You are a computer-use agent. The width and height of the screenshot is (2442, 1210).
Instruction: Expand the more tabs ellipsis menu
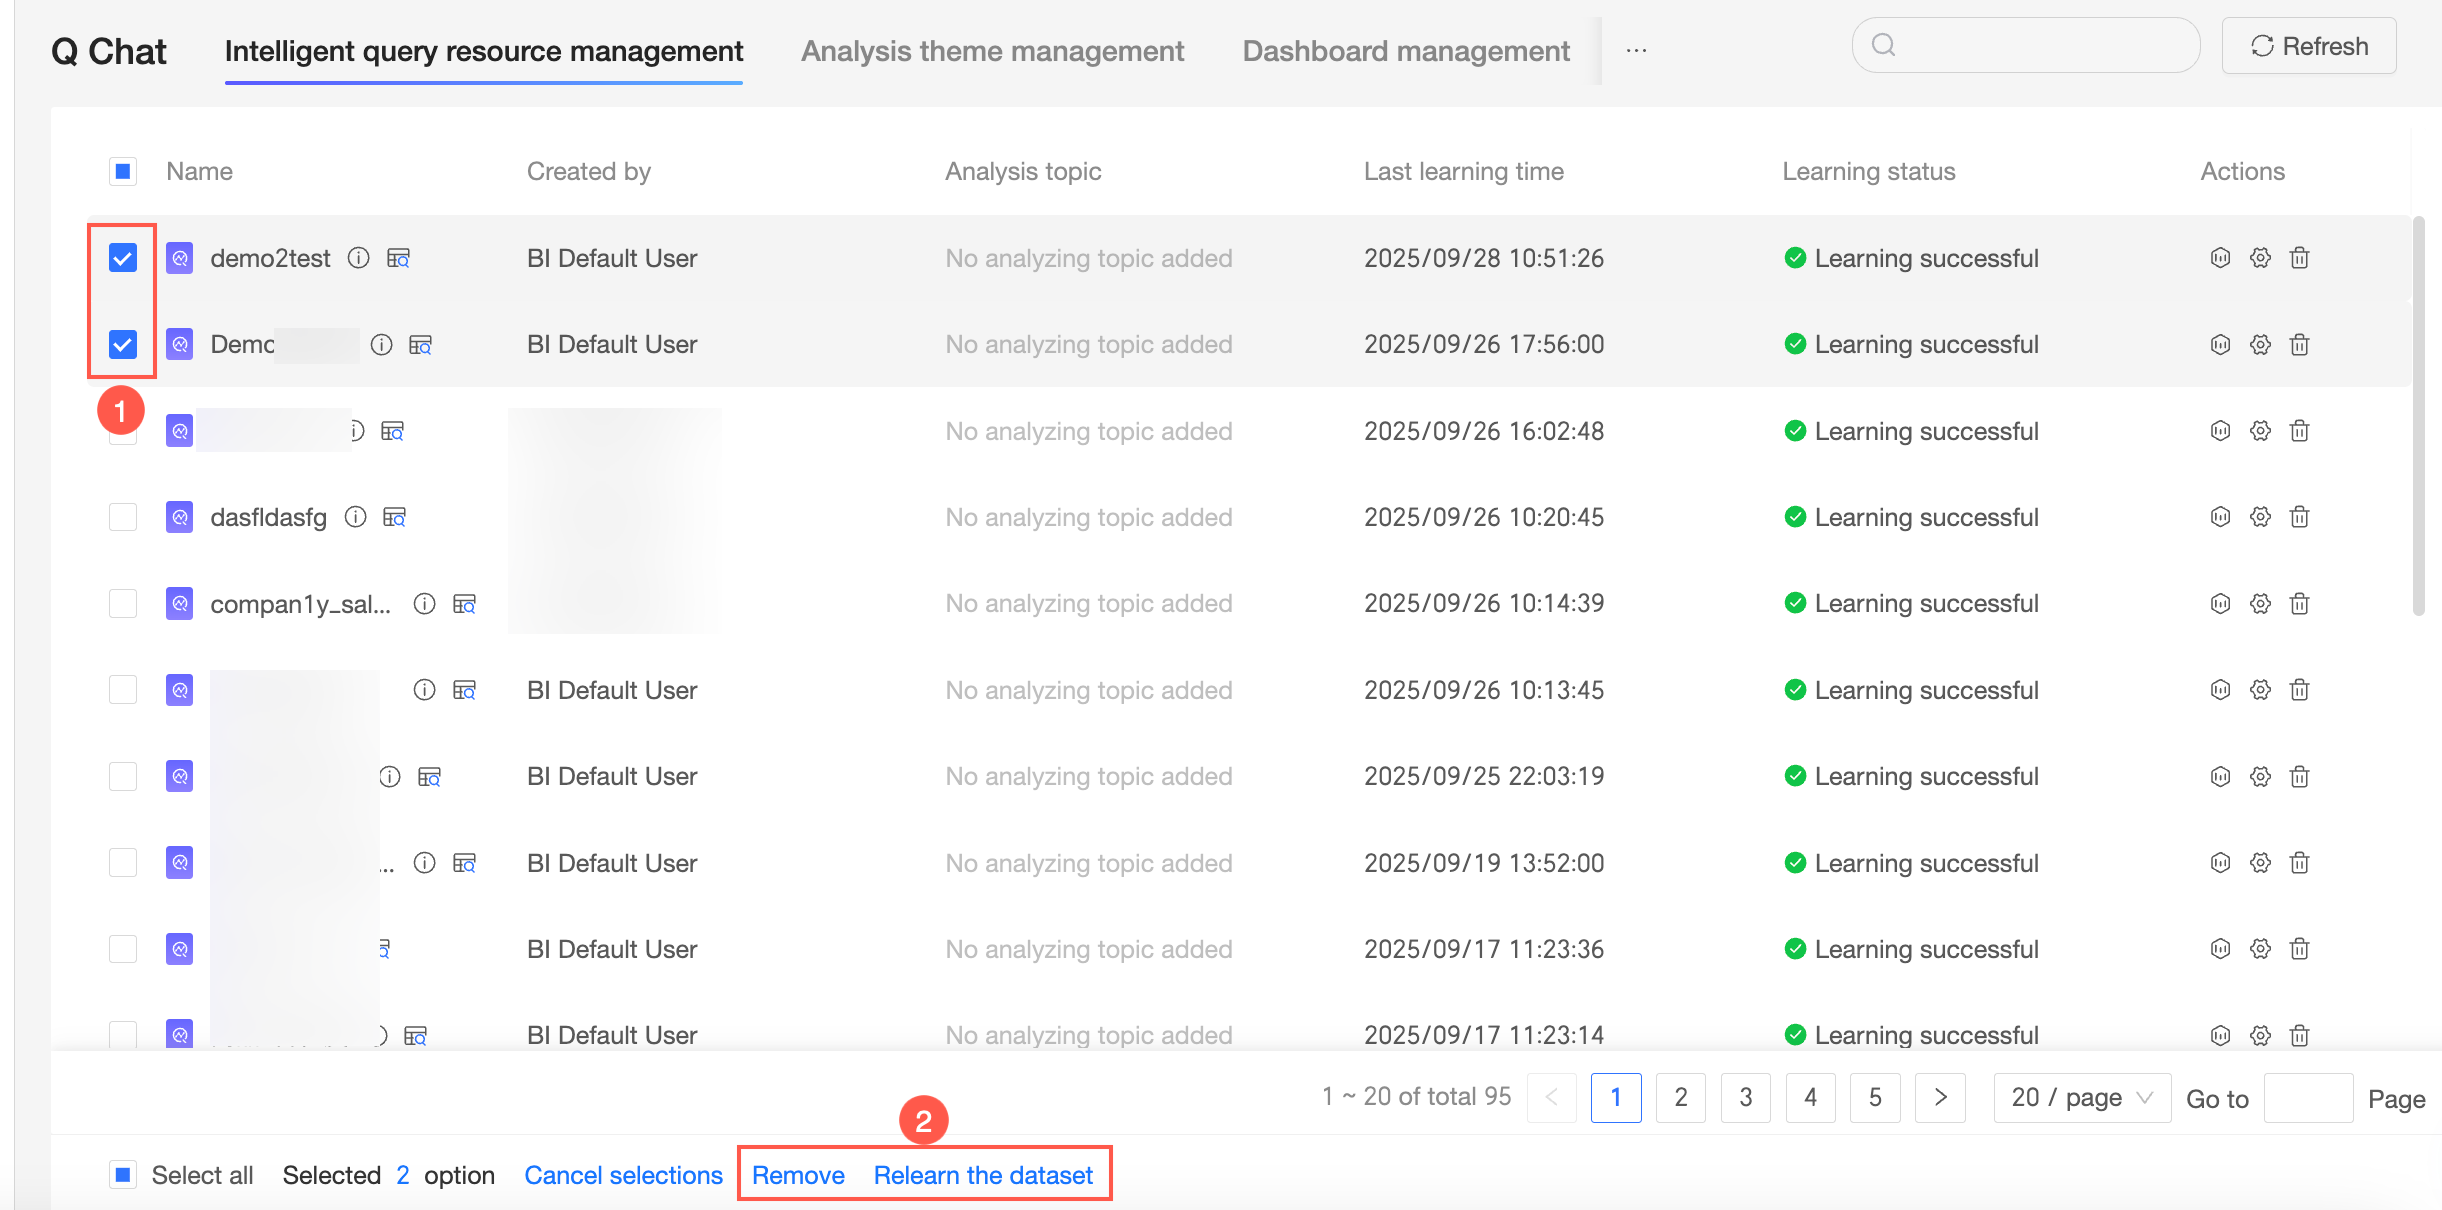coord(1636,50)
